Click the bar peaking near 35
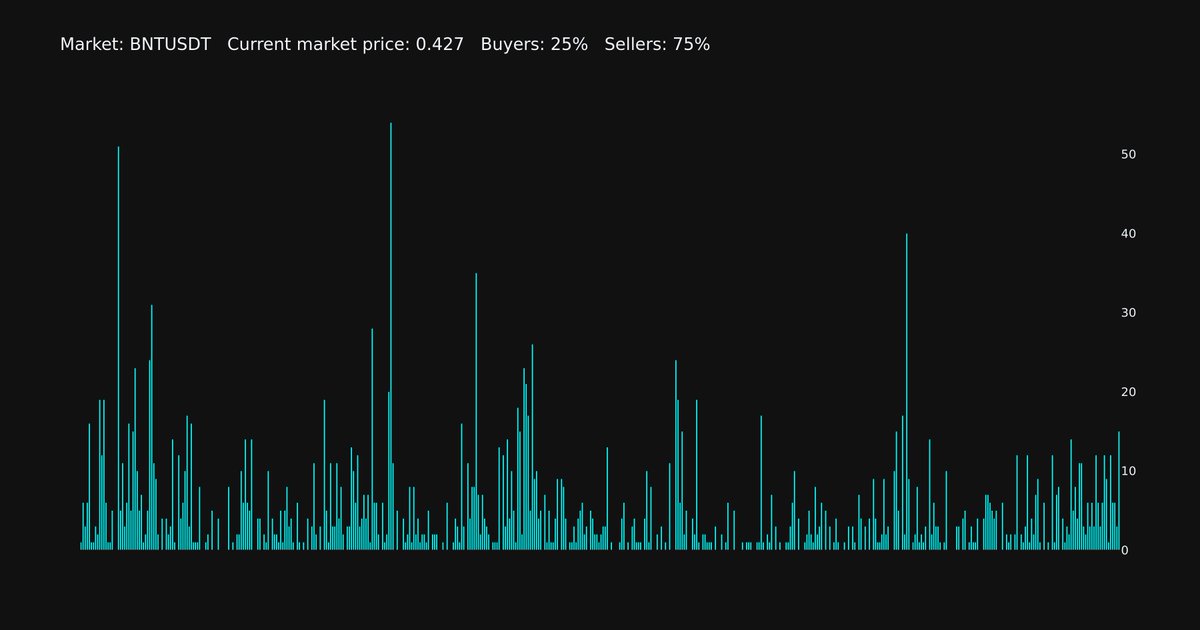The image size is (1200, 630). click(x=476, y=411)
